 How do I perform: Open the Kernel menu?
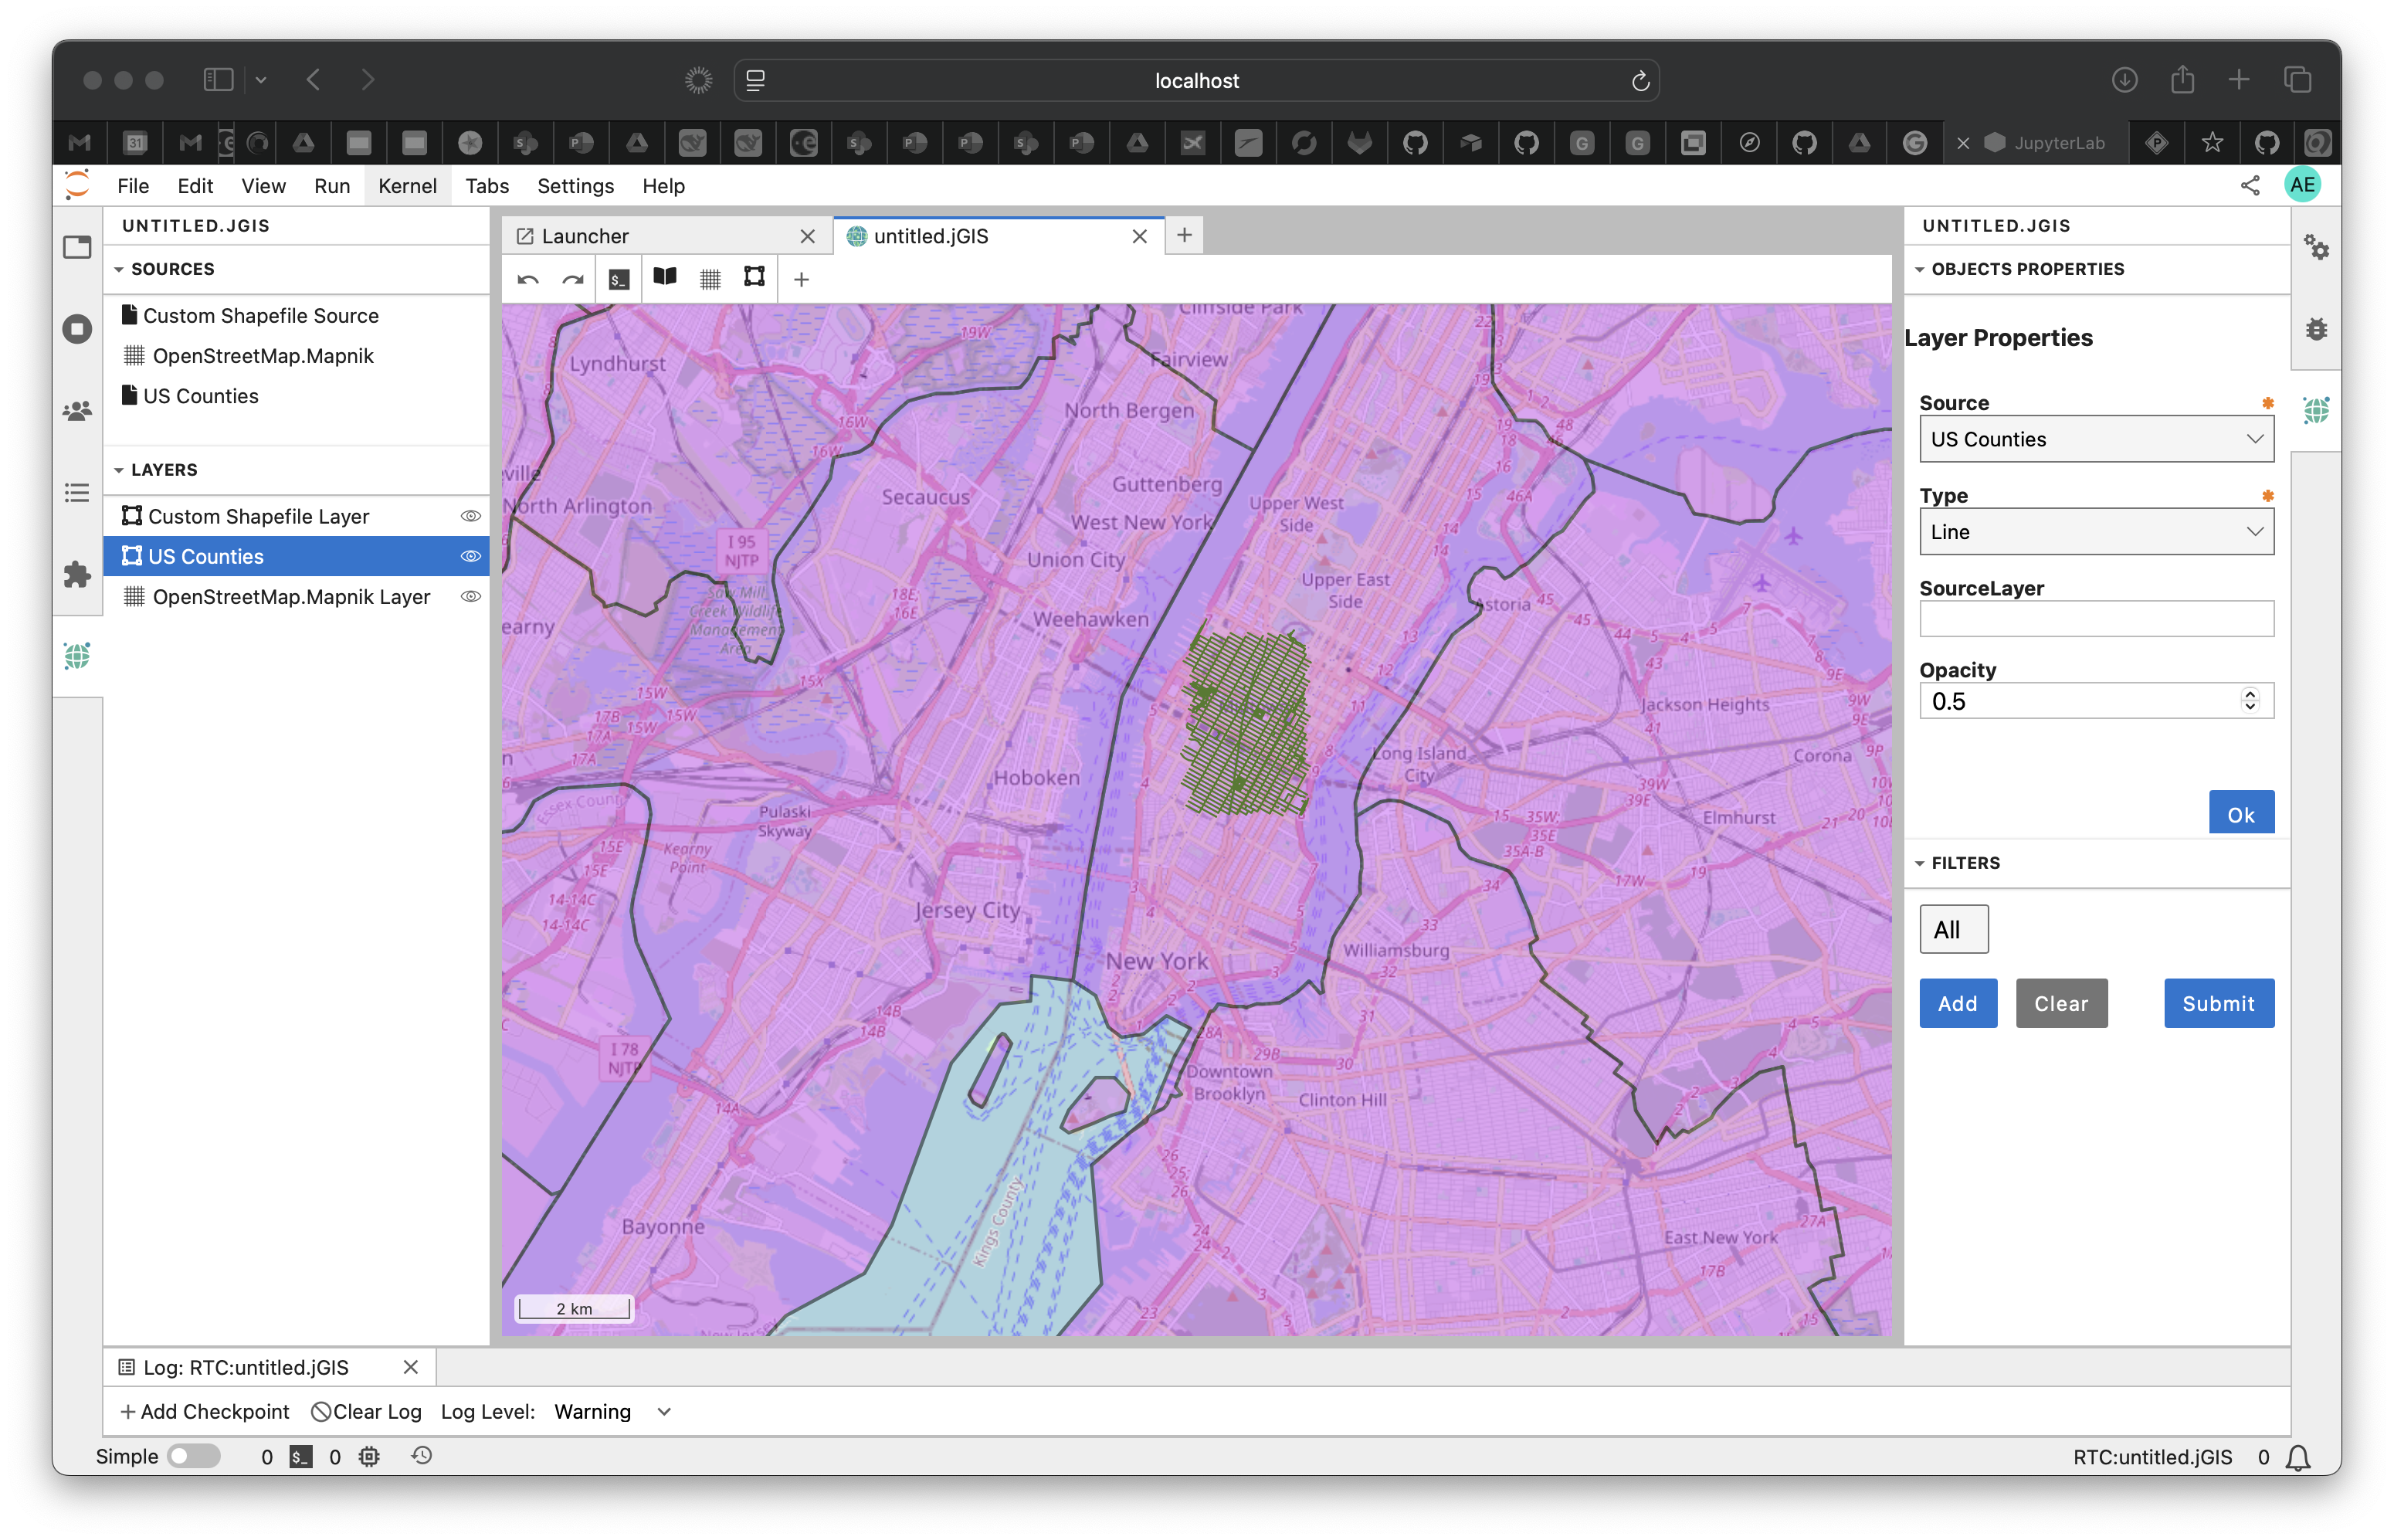click(407, 186)
